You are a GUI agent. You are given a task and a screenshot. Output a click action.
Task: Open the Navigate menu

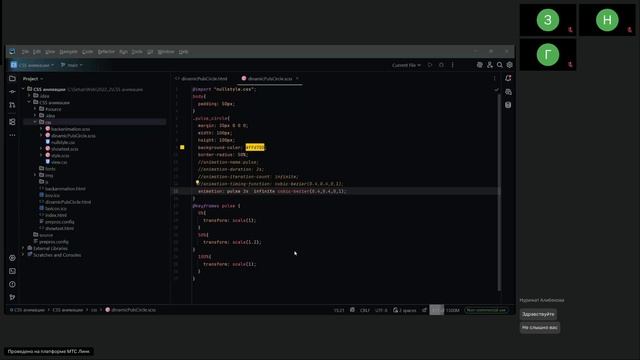point(69,51)
